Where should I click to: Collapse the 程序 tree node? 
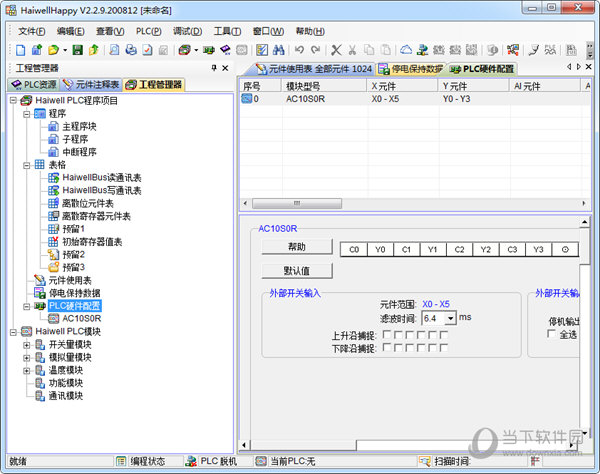tap(26, 114)
